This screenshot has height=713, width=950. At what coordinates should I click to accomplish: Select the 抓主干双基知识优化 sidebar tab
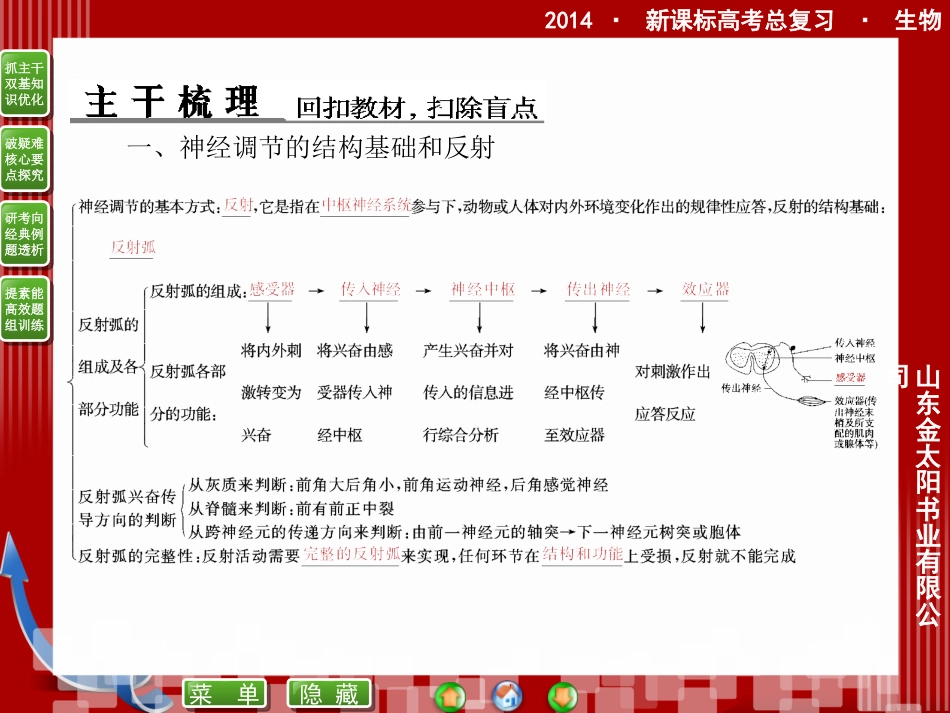coord(24,84)
